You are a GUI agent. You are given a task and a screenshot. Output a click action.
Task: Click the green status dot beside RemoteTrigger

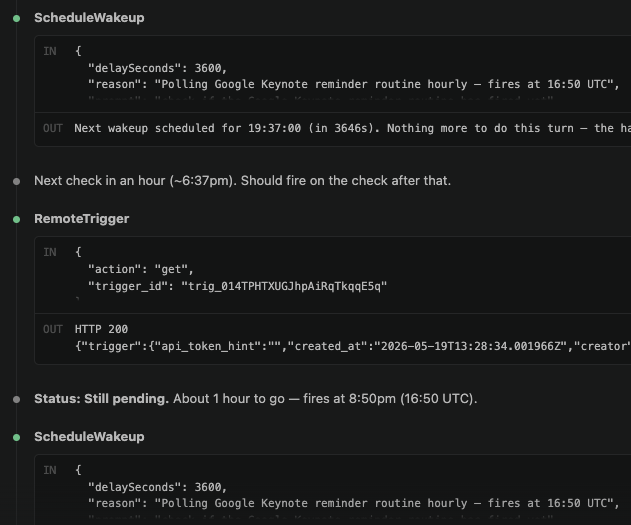click(16, 220)
